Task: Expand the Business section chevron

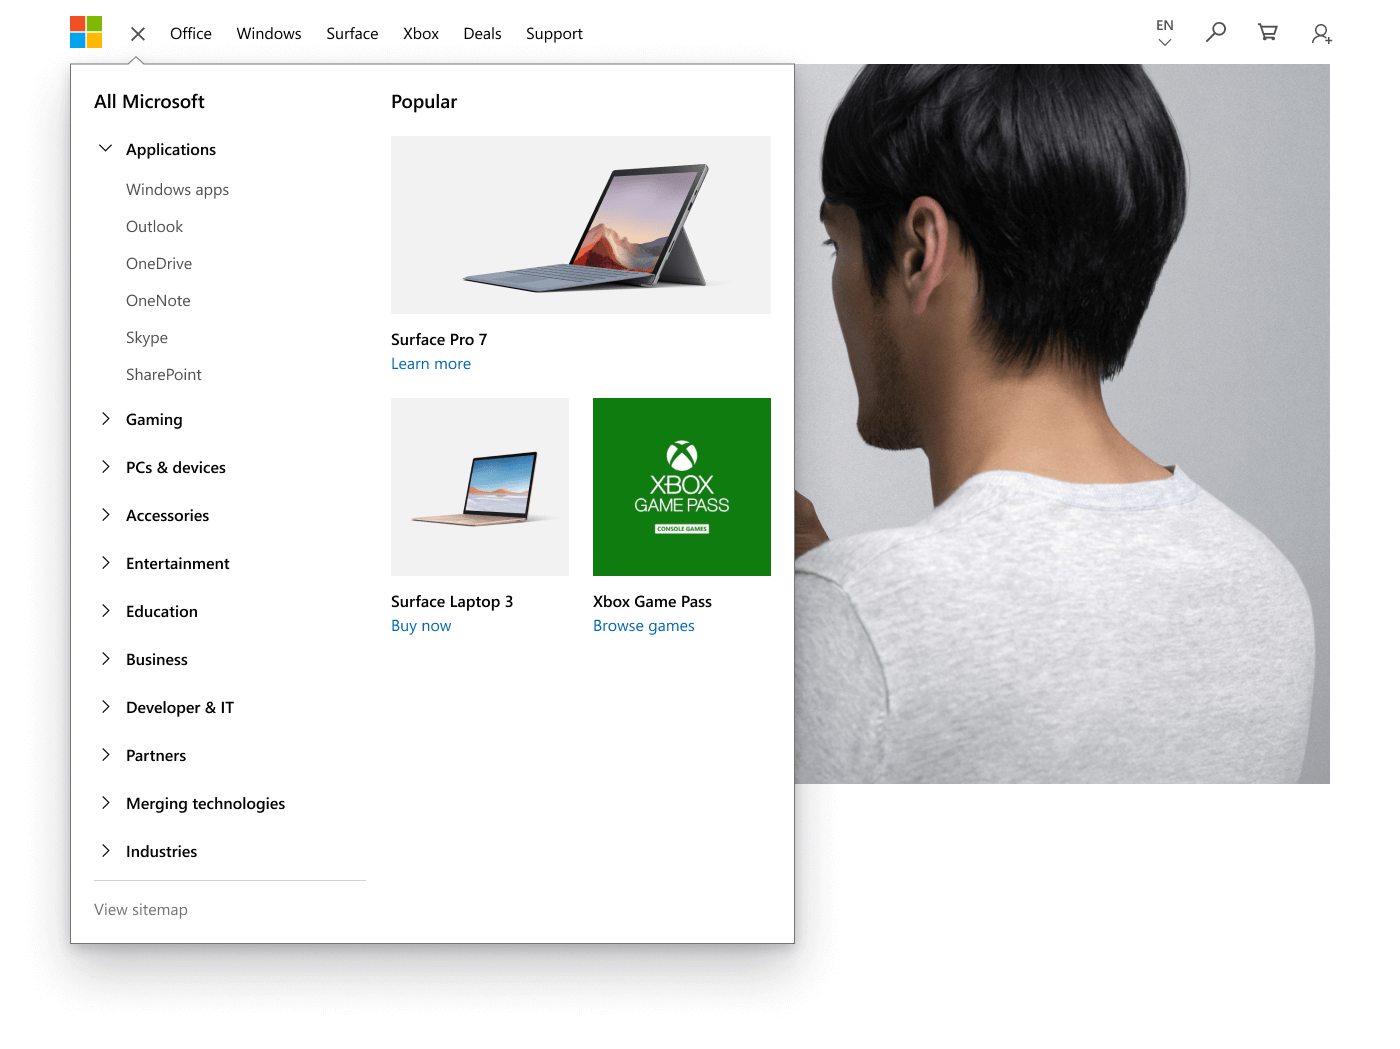Action: pyautogui.click(x=105, y=659)
